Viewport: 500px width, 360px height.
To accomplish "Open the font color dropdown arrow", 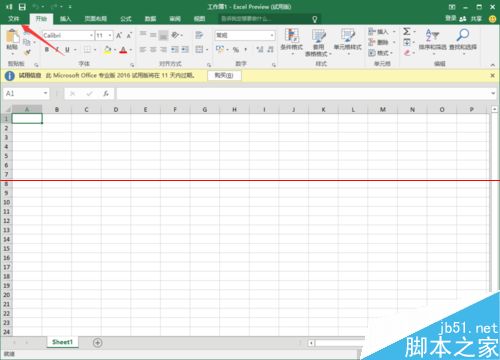I will coord(131,50).
